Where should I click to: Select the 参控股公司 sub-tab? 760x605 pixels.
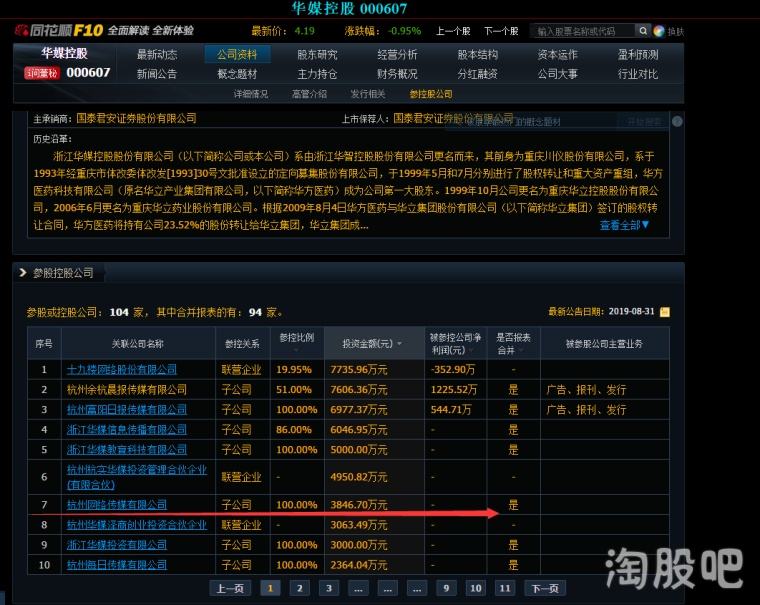pos(431,94)
